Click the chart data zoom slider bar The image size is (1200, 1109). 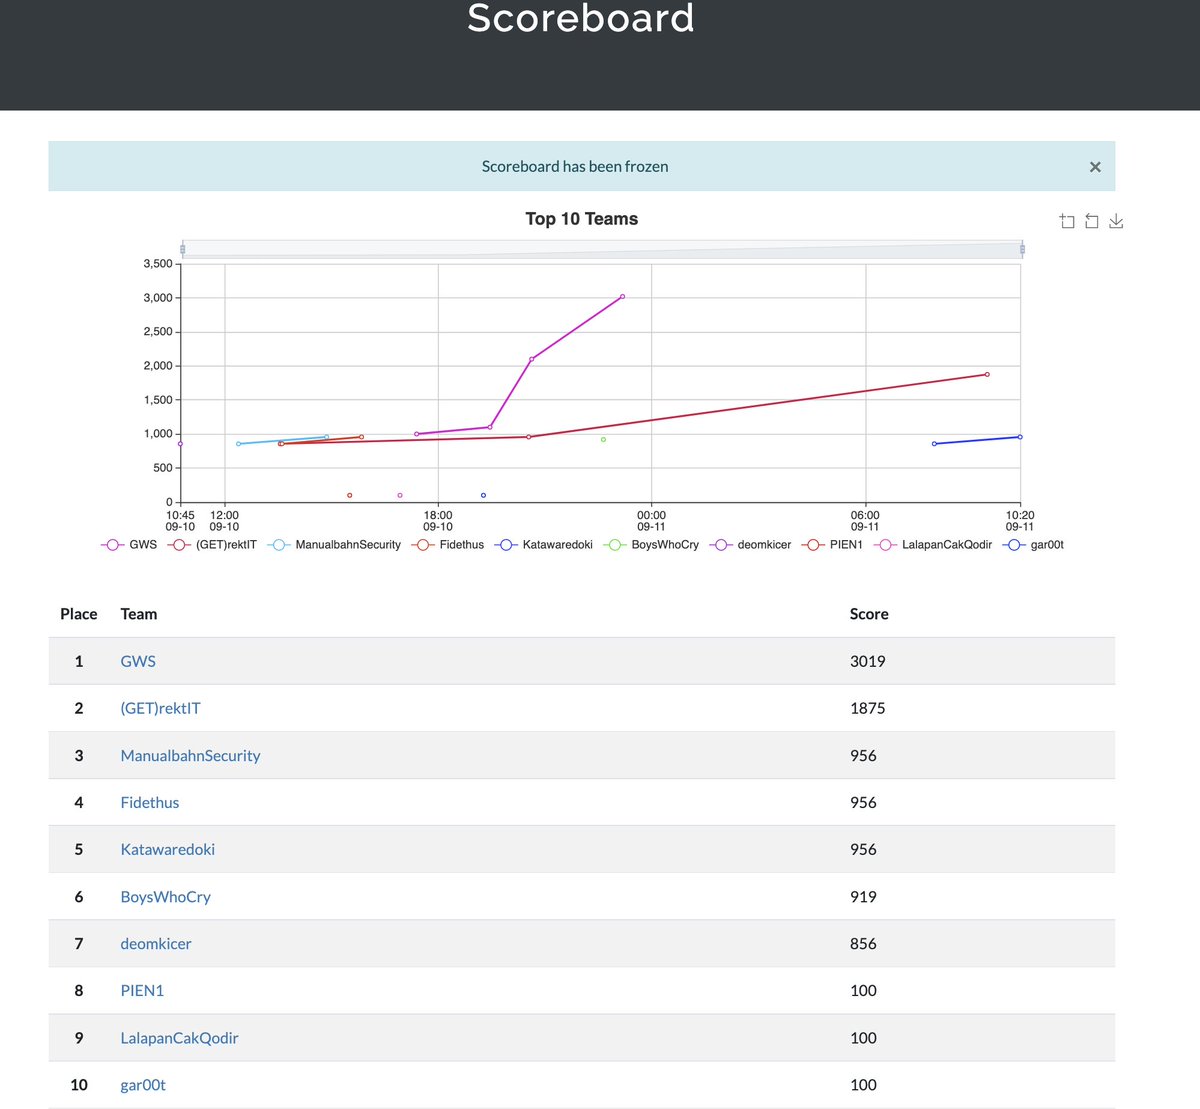[602, 249]
